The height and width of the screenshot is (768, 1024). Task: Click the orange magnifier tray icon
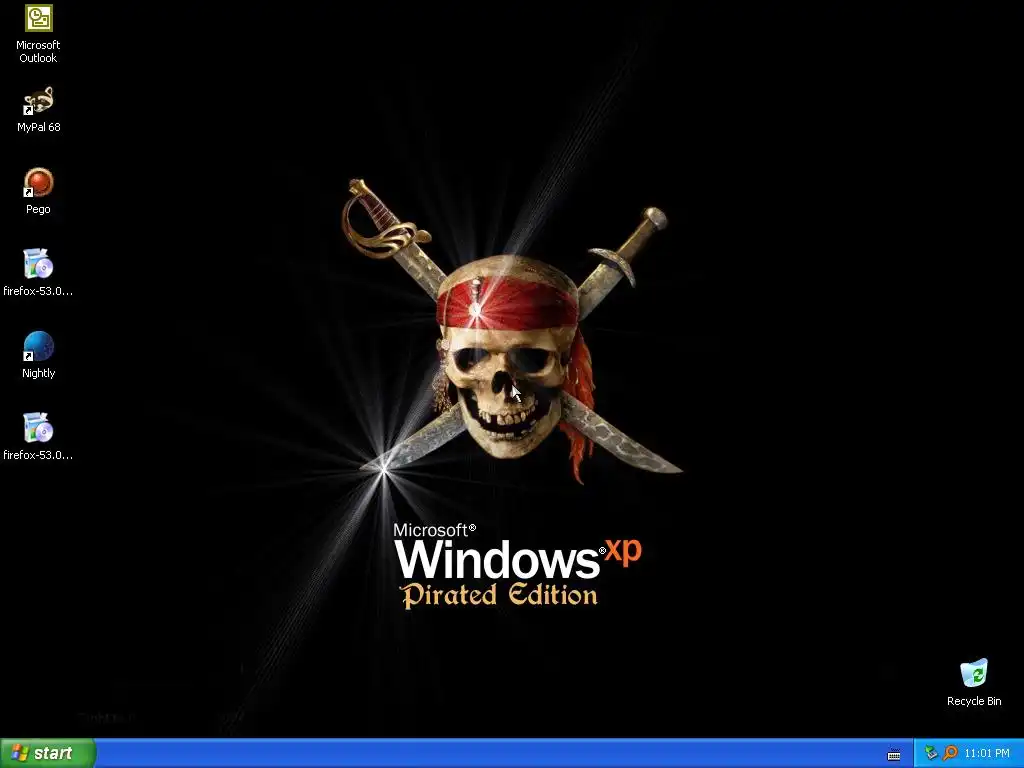click(x=950, y=753)
